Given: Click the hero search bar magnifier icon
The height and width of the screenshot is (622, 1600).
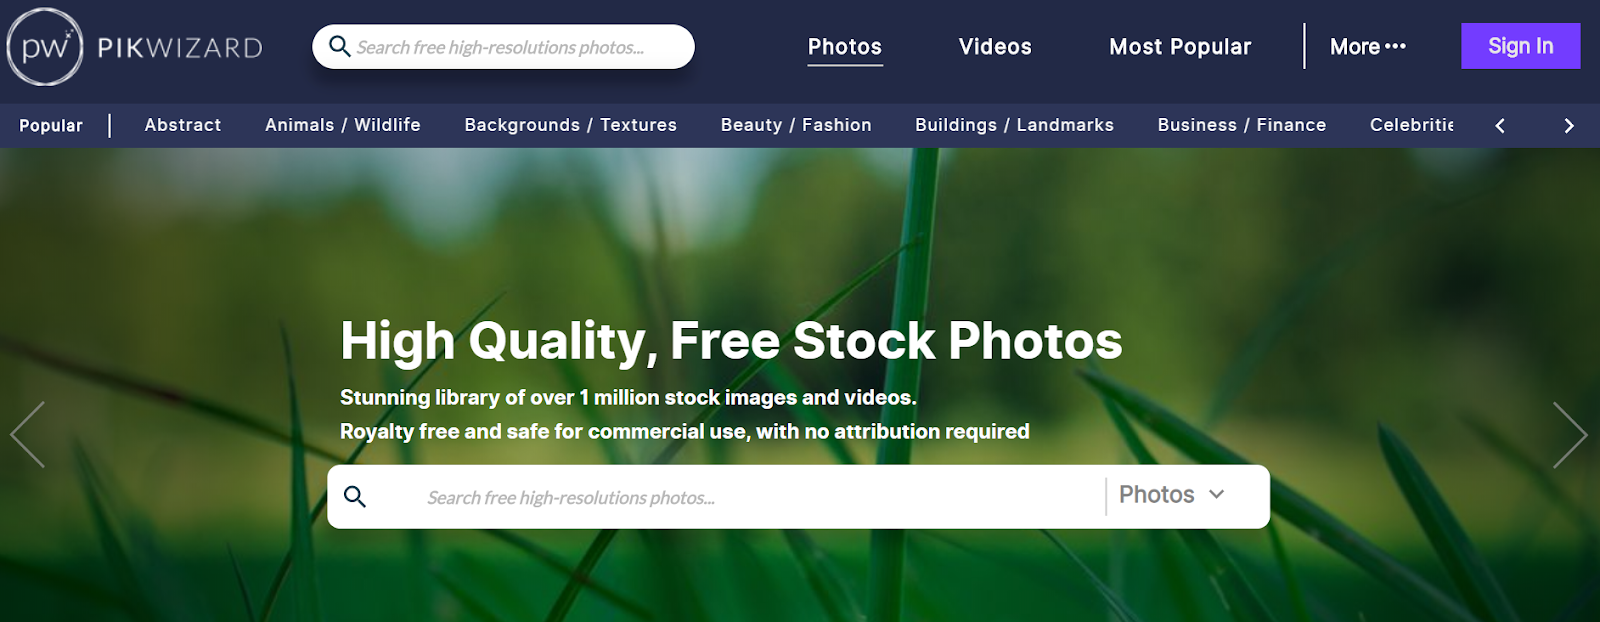Looking at the screenshot, I should point(355,496).
